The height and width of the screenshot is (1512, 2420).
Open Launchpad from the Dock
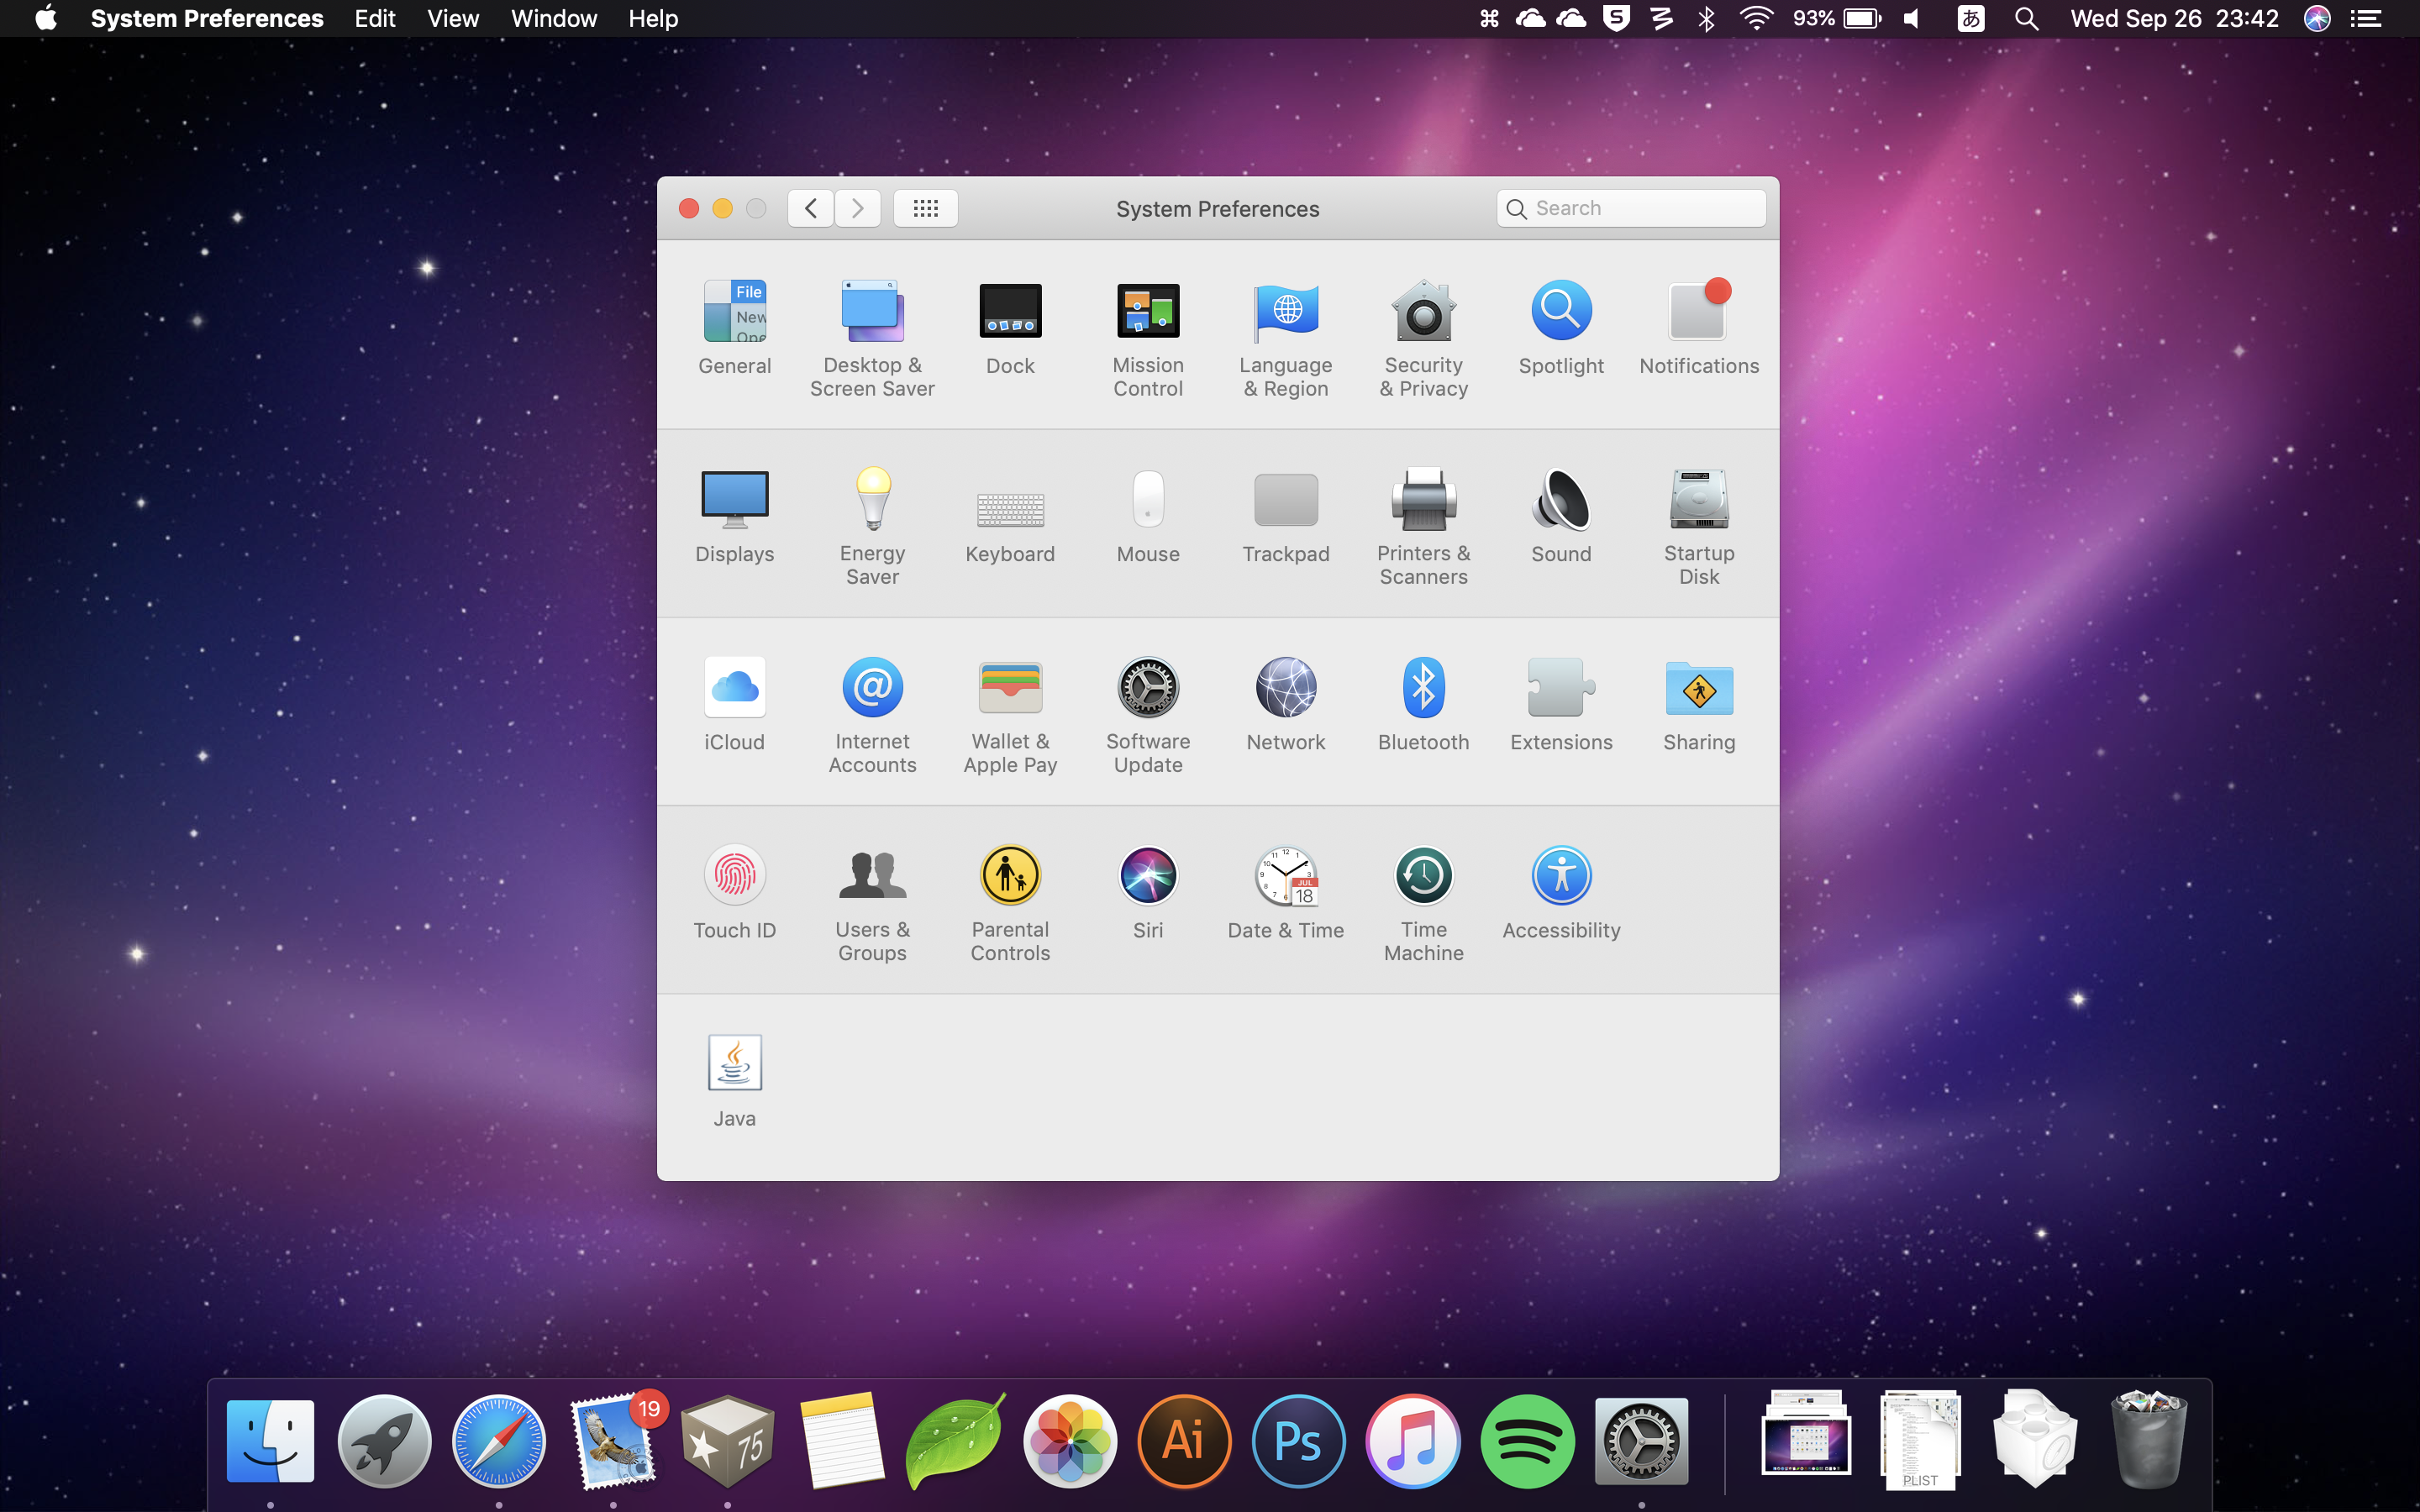coord(384,1441)
